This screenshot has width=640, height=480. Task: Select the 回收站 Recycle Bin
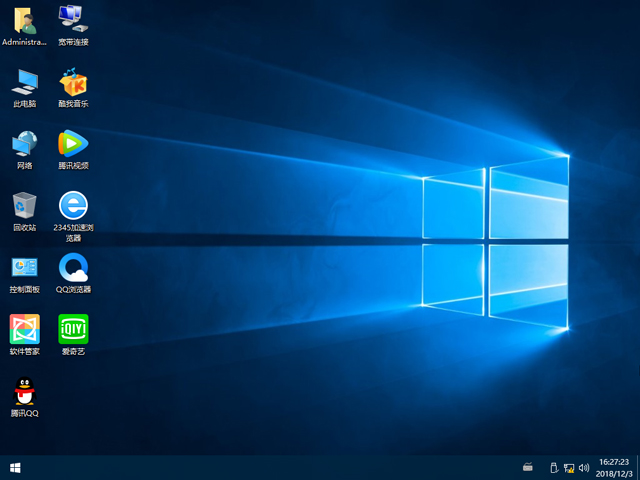tap(24, 205)
